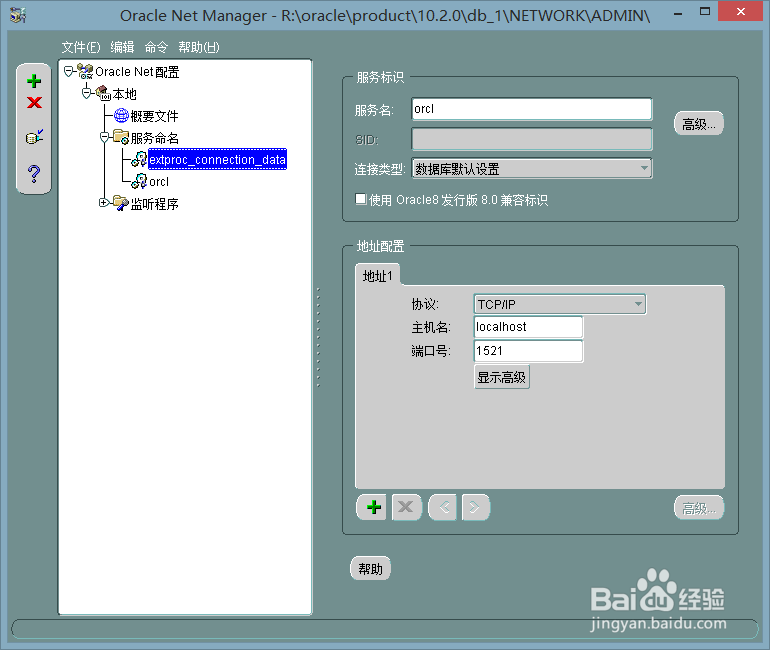Select 监听程序 in the tree
This screenshot has height=650, width=770.
click(154, 204)
